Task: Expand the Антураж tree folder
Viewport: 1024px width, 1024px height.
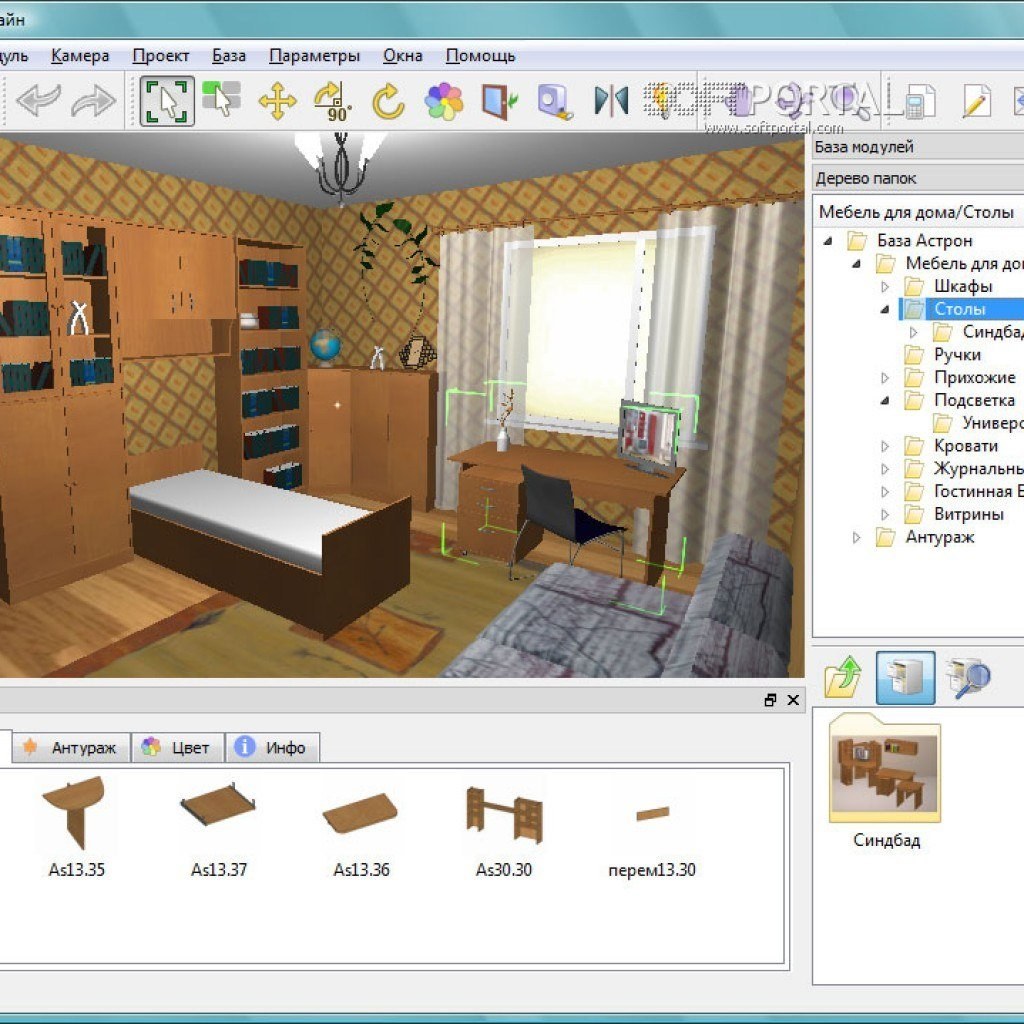Action: point(856,537)
